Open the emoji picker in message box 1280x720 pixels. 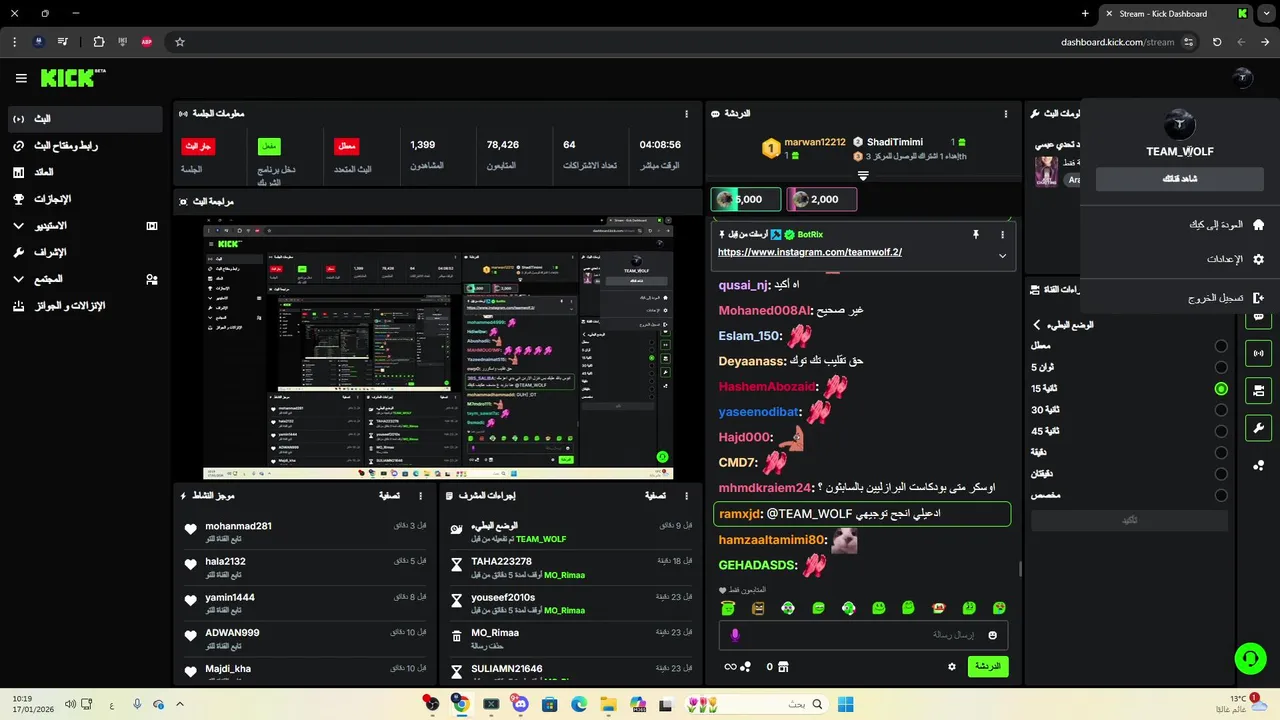[x=993, y=635]
